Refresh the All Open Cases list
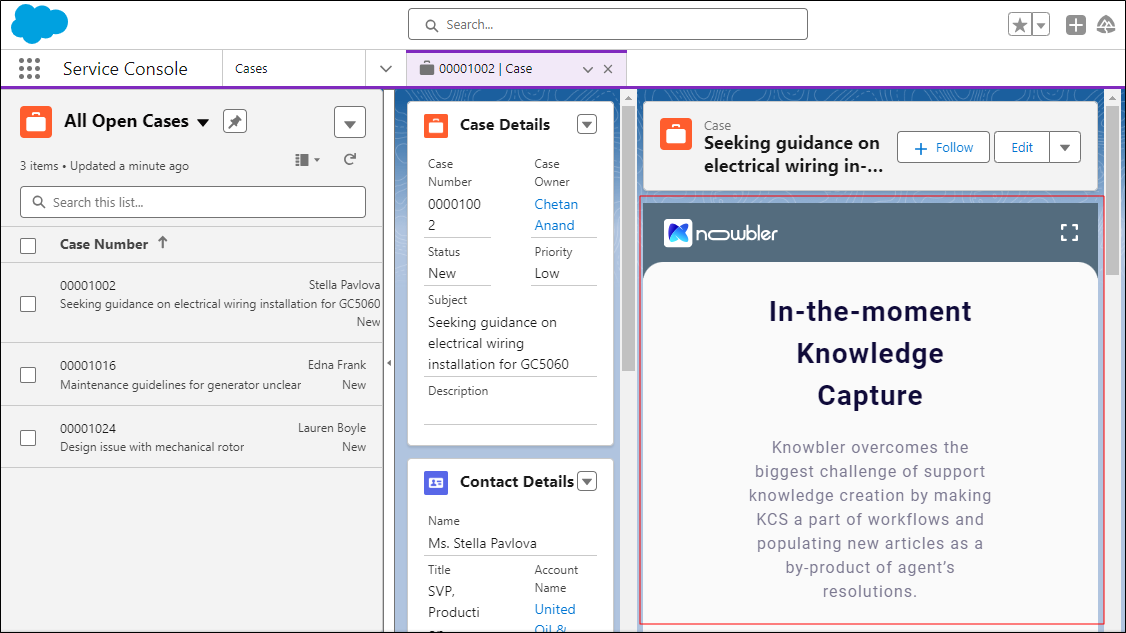 point(350,160)
